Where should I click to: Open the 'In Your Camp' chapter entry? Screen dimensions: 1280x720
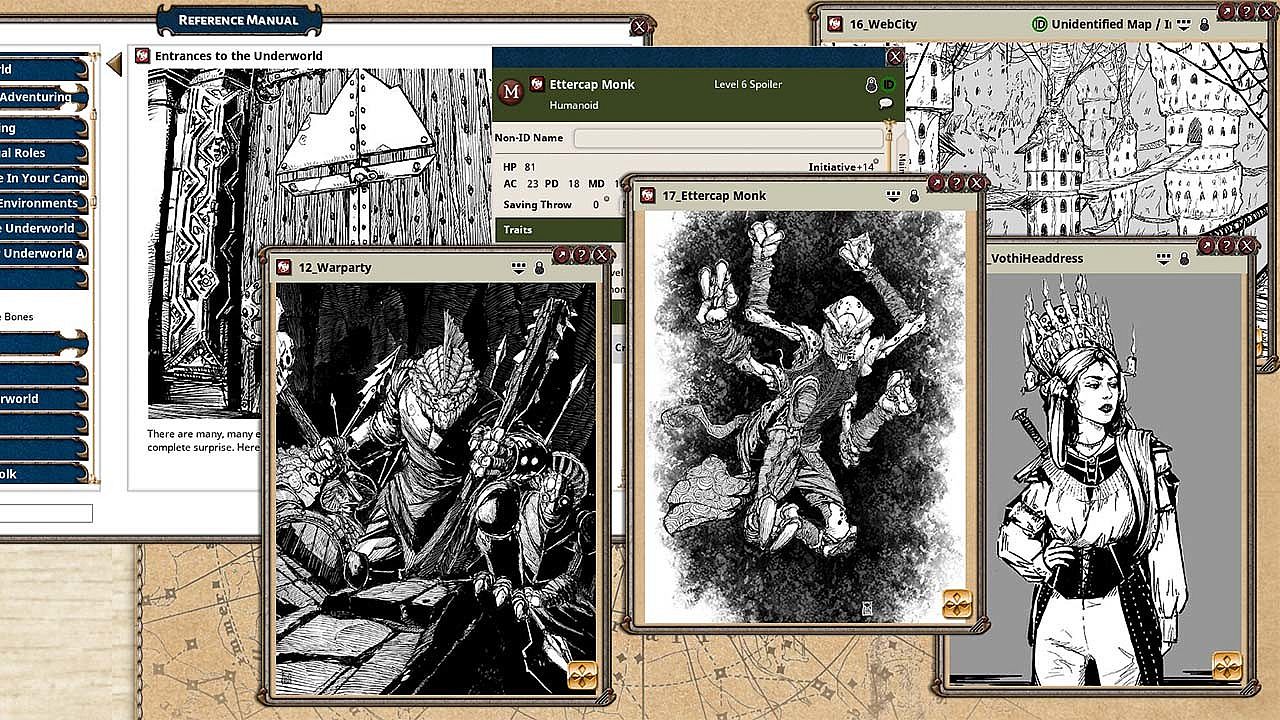(42, 178)
